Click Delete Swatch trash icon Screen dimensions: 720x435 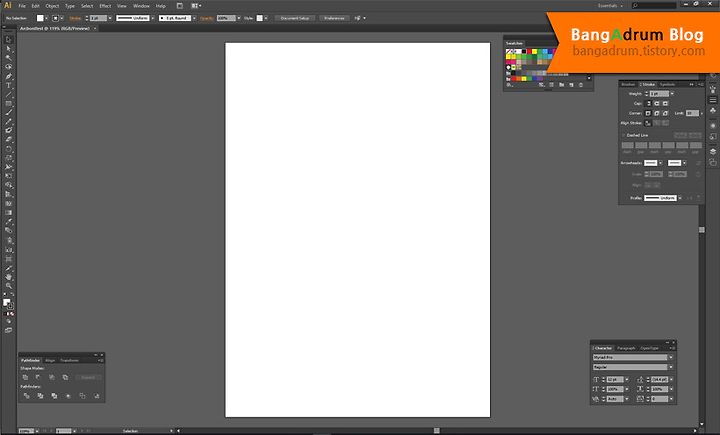tap(581, 85)
